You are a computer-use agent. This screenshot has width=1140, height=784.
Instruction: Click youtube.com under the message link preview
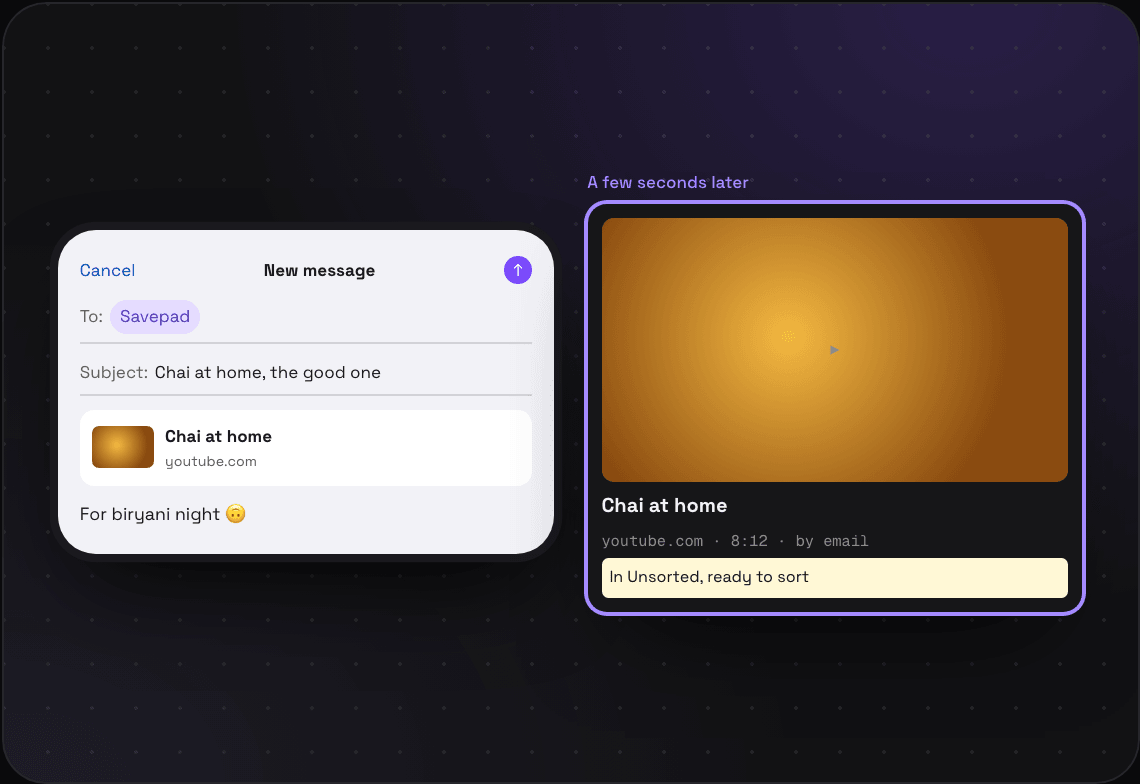211,461
